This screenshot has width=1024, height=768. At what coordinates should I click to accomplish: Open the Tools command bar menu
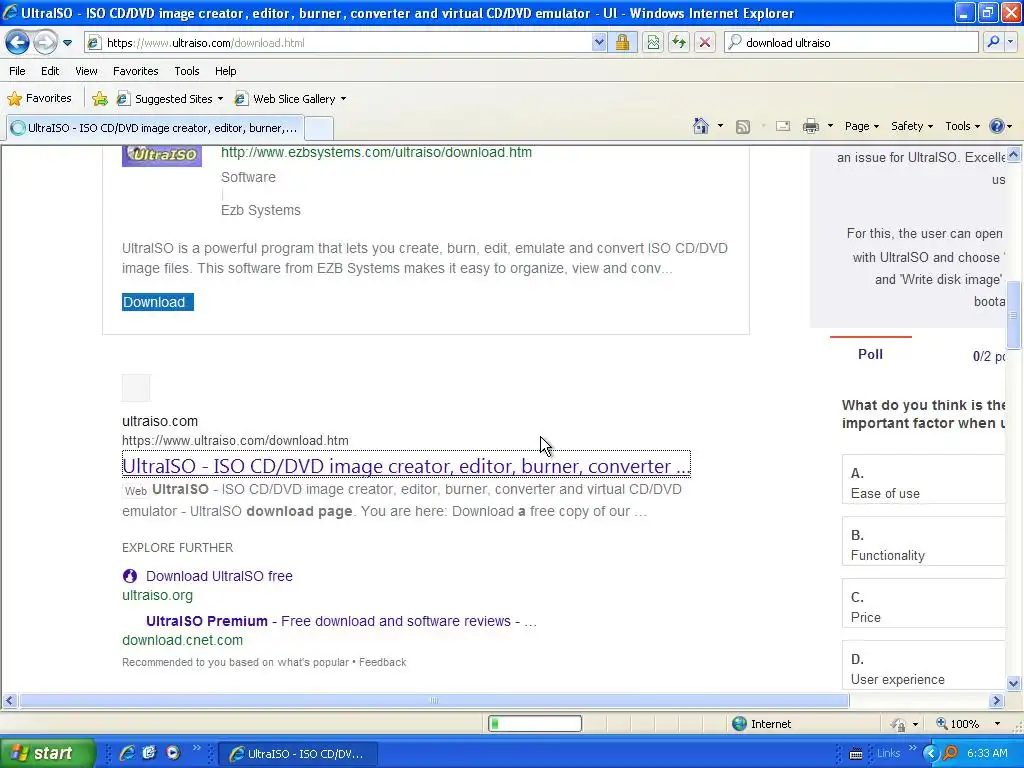(x=963, y=126)
